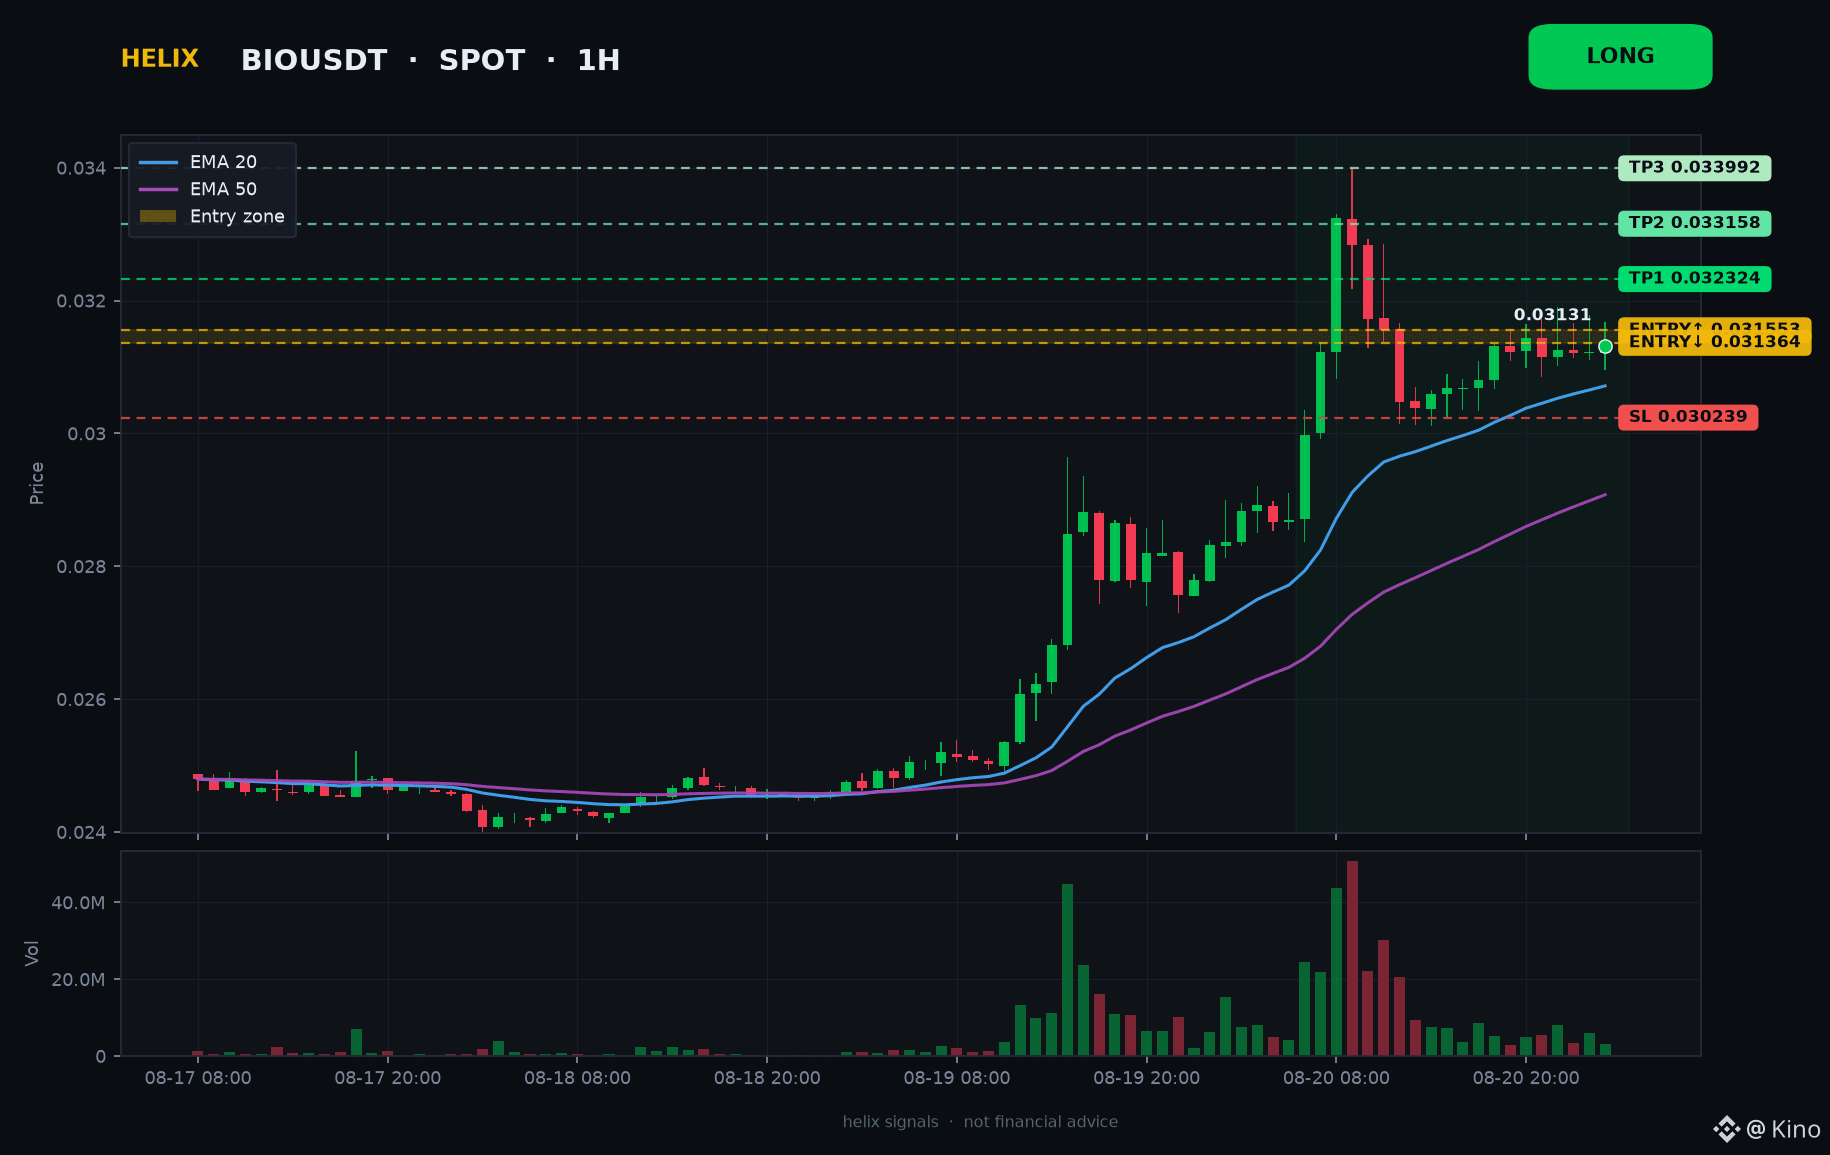Click the ENTRY↓ 0.031364 label

pos(1714,342)
